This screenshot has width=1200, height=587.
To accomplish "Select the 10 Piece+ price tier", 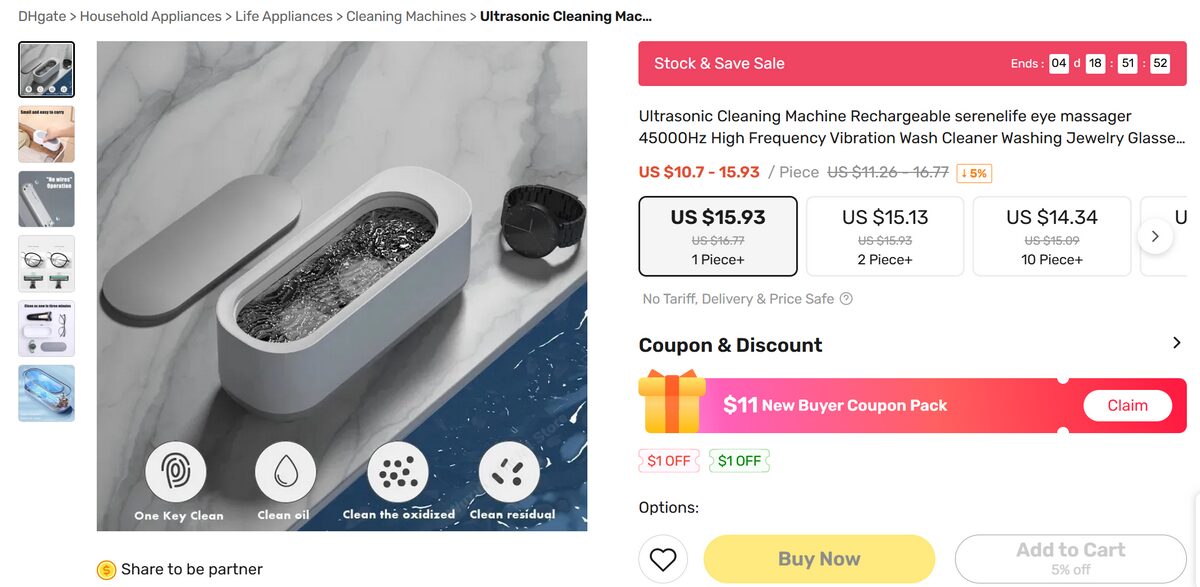I will click(x=1051, y=236).
